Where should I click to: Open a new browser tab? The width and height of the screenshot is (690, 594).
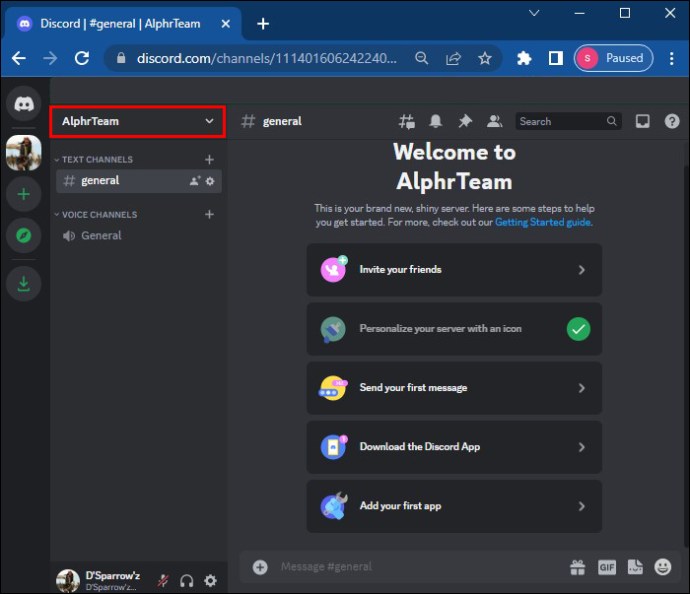(x=263, y=24)
